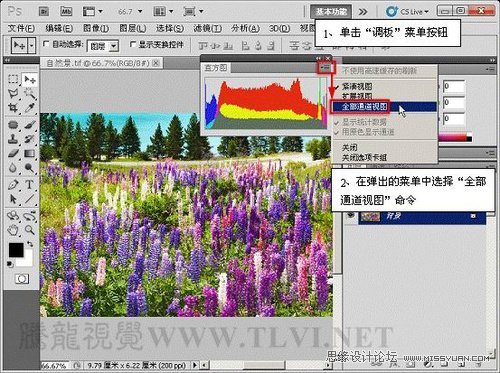Screen dimensions: 500x373
Task: Select the Brush tool
Action: 30,125
